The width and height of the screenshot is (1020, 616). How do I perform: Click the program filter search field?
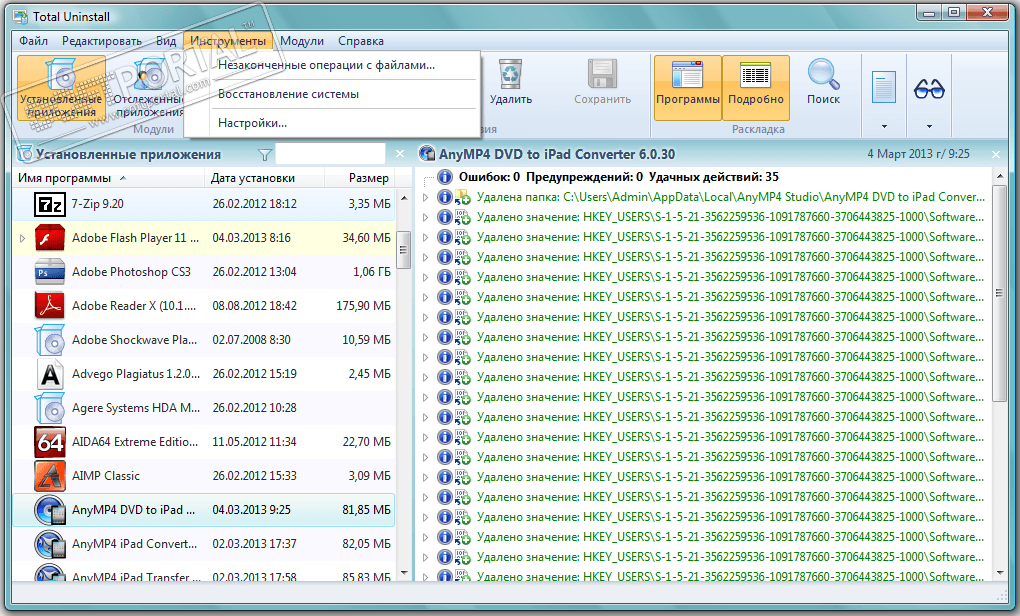pyautogui.click(x=330, y=154)
